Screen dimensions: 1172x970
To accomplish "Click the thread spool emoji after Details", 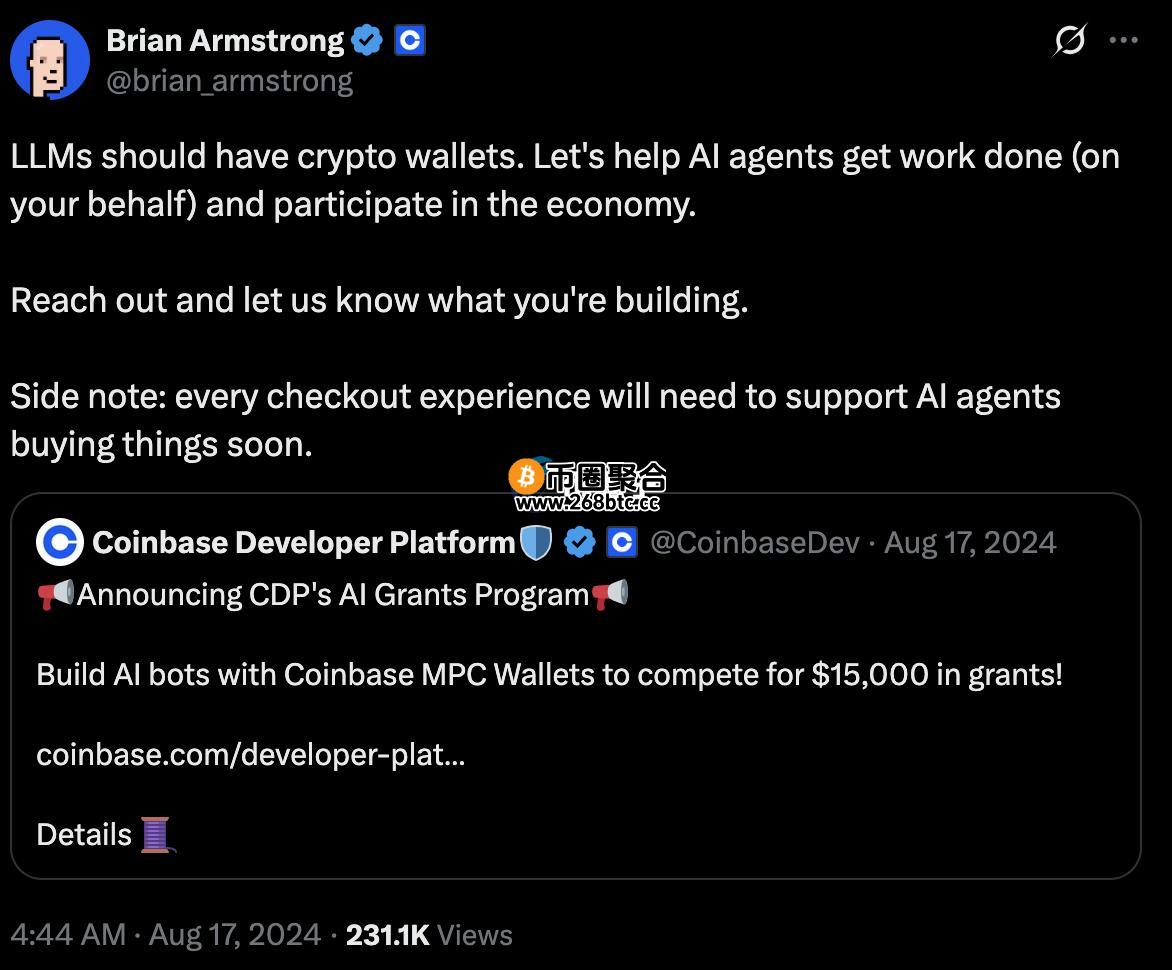I will coord(157,835).
